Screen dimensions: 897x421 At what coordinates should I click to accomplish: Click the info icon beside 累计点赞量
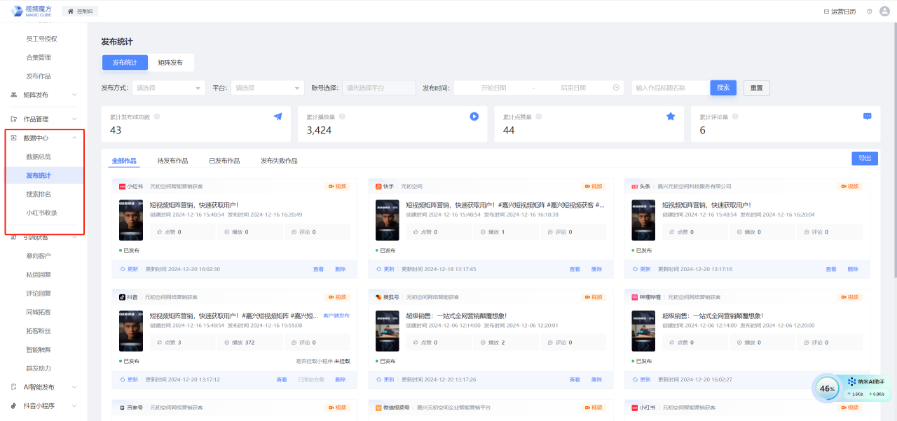click(539, 116)
